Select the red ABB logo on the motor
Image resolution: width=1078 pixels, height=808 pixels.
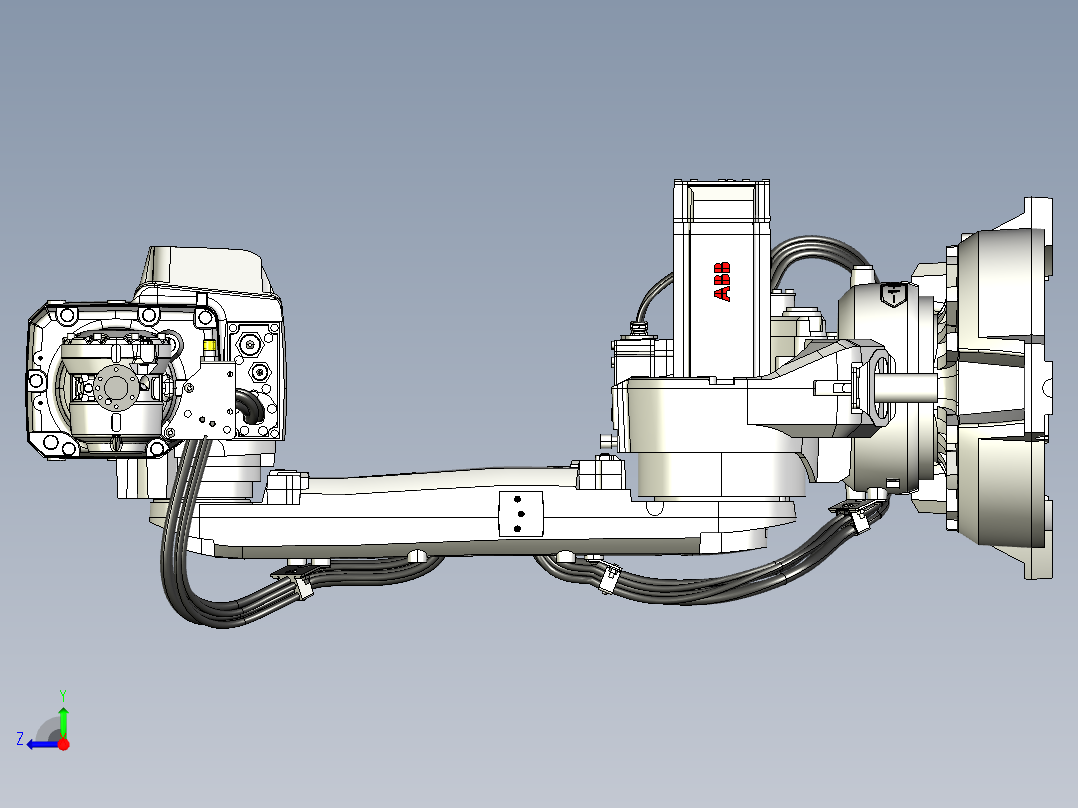pyautogui.click(x=722, y=281)
